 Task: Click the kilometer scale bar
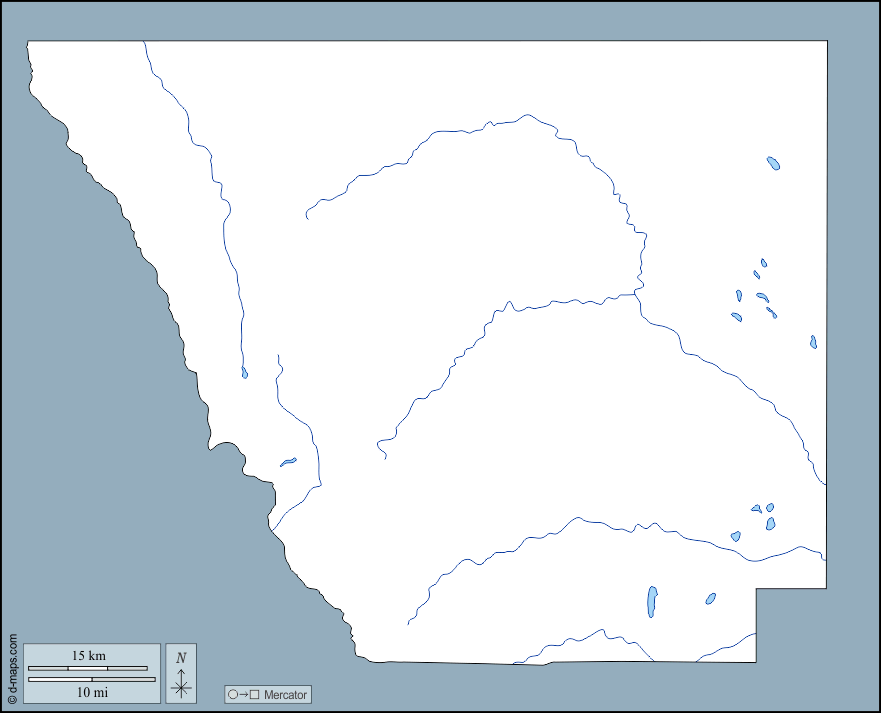pyautogui.click(x=88, y=668)
